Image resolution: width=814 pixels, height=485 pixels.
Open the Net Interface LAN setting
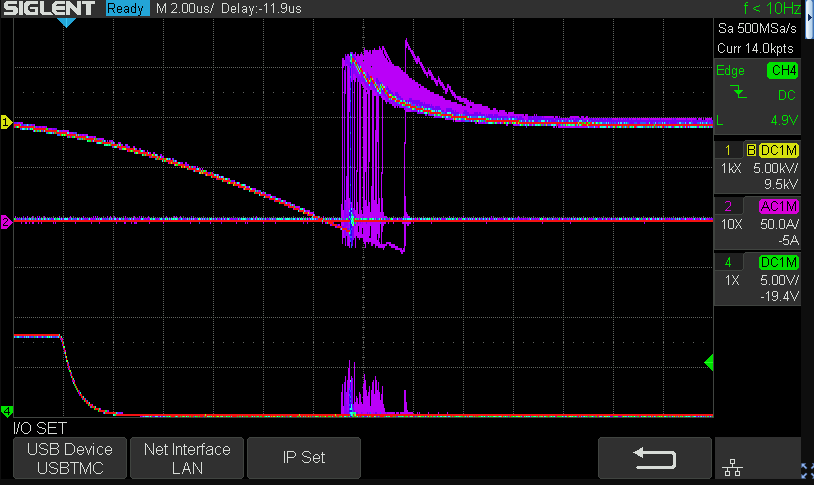pos(187,458)
